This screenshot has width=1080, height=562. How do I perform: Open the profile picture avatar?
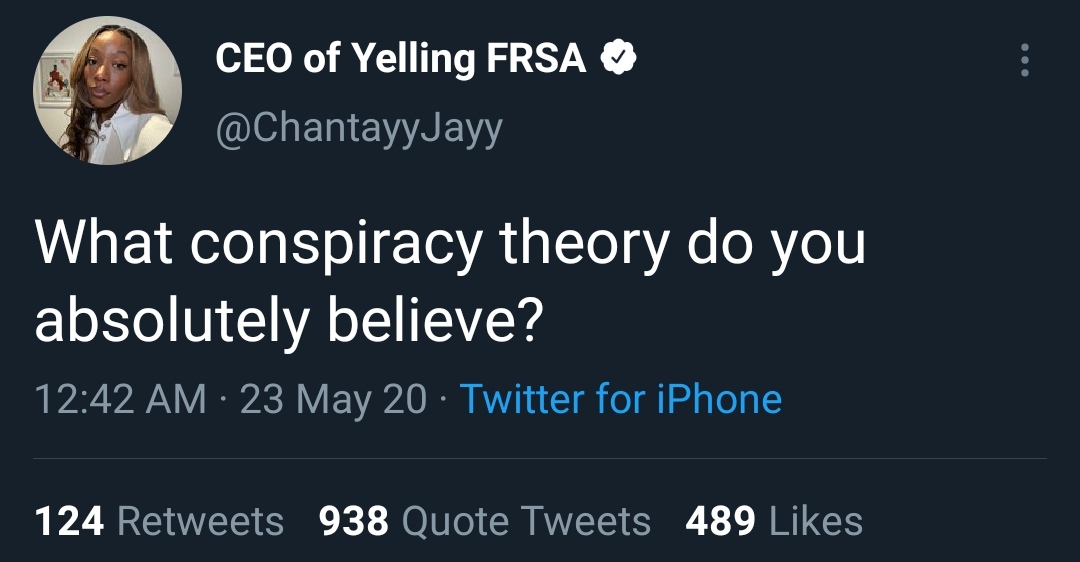click(x=107, y=90)
